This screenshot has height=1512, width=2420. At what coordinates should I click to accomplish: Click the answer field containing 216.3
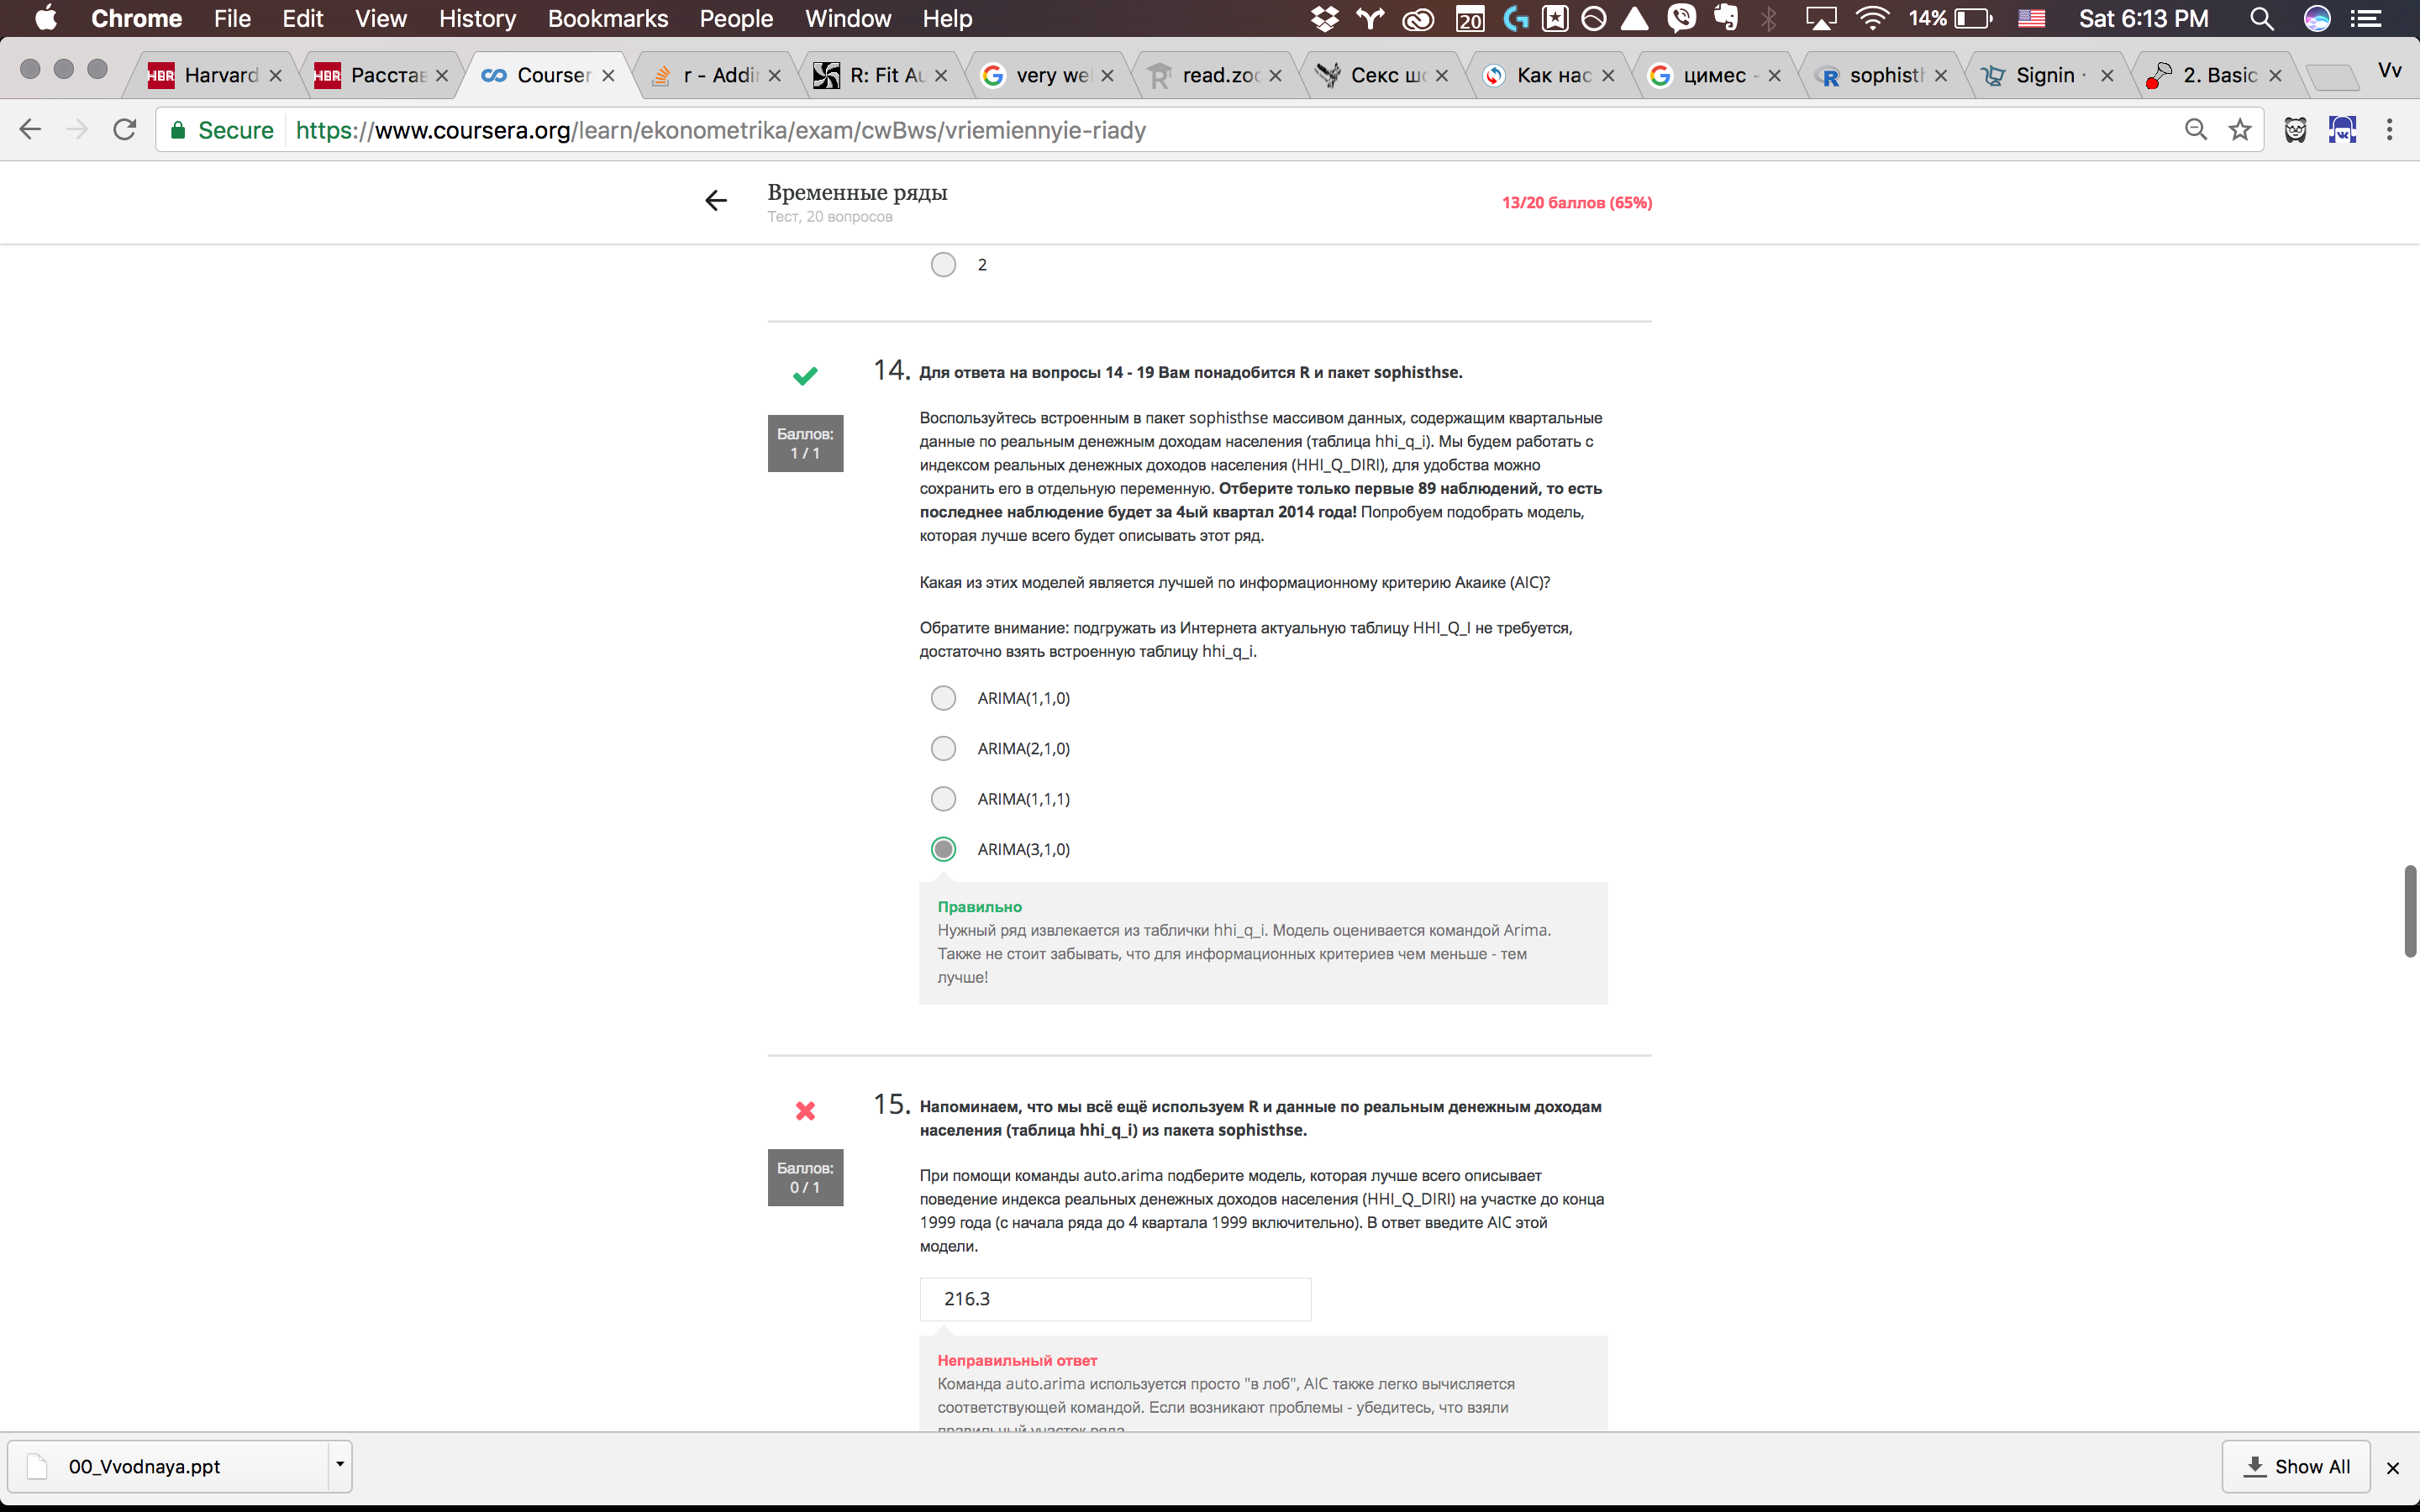coord(1114,1298)
